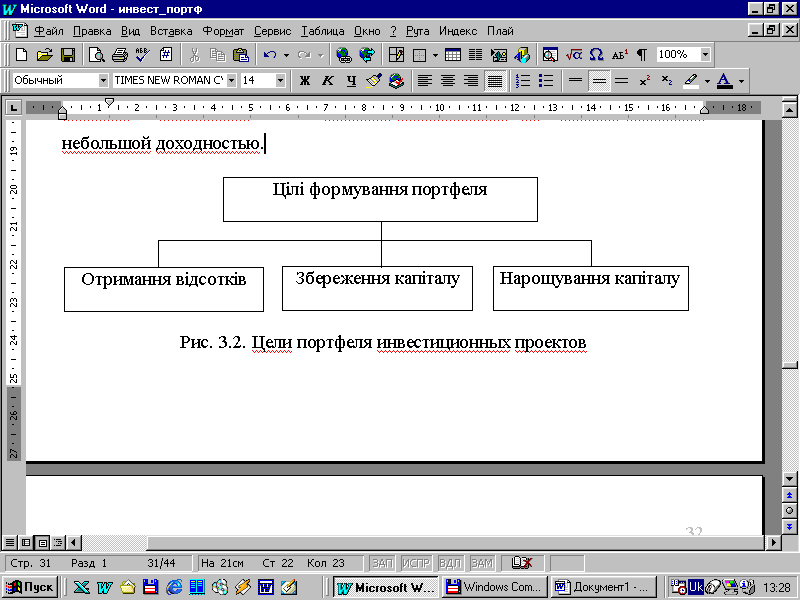Viewport: 800px width, 600px height.
Task: Go to next page with double-arrow button
Action: [x=789, y=527]
